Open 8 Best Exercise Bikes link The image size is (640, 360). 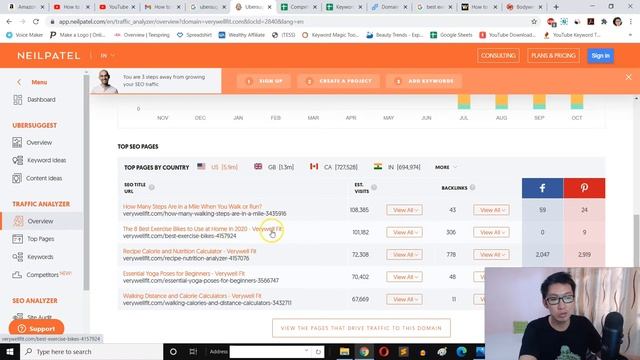pos(202,229)
